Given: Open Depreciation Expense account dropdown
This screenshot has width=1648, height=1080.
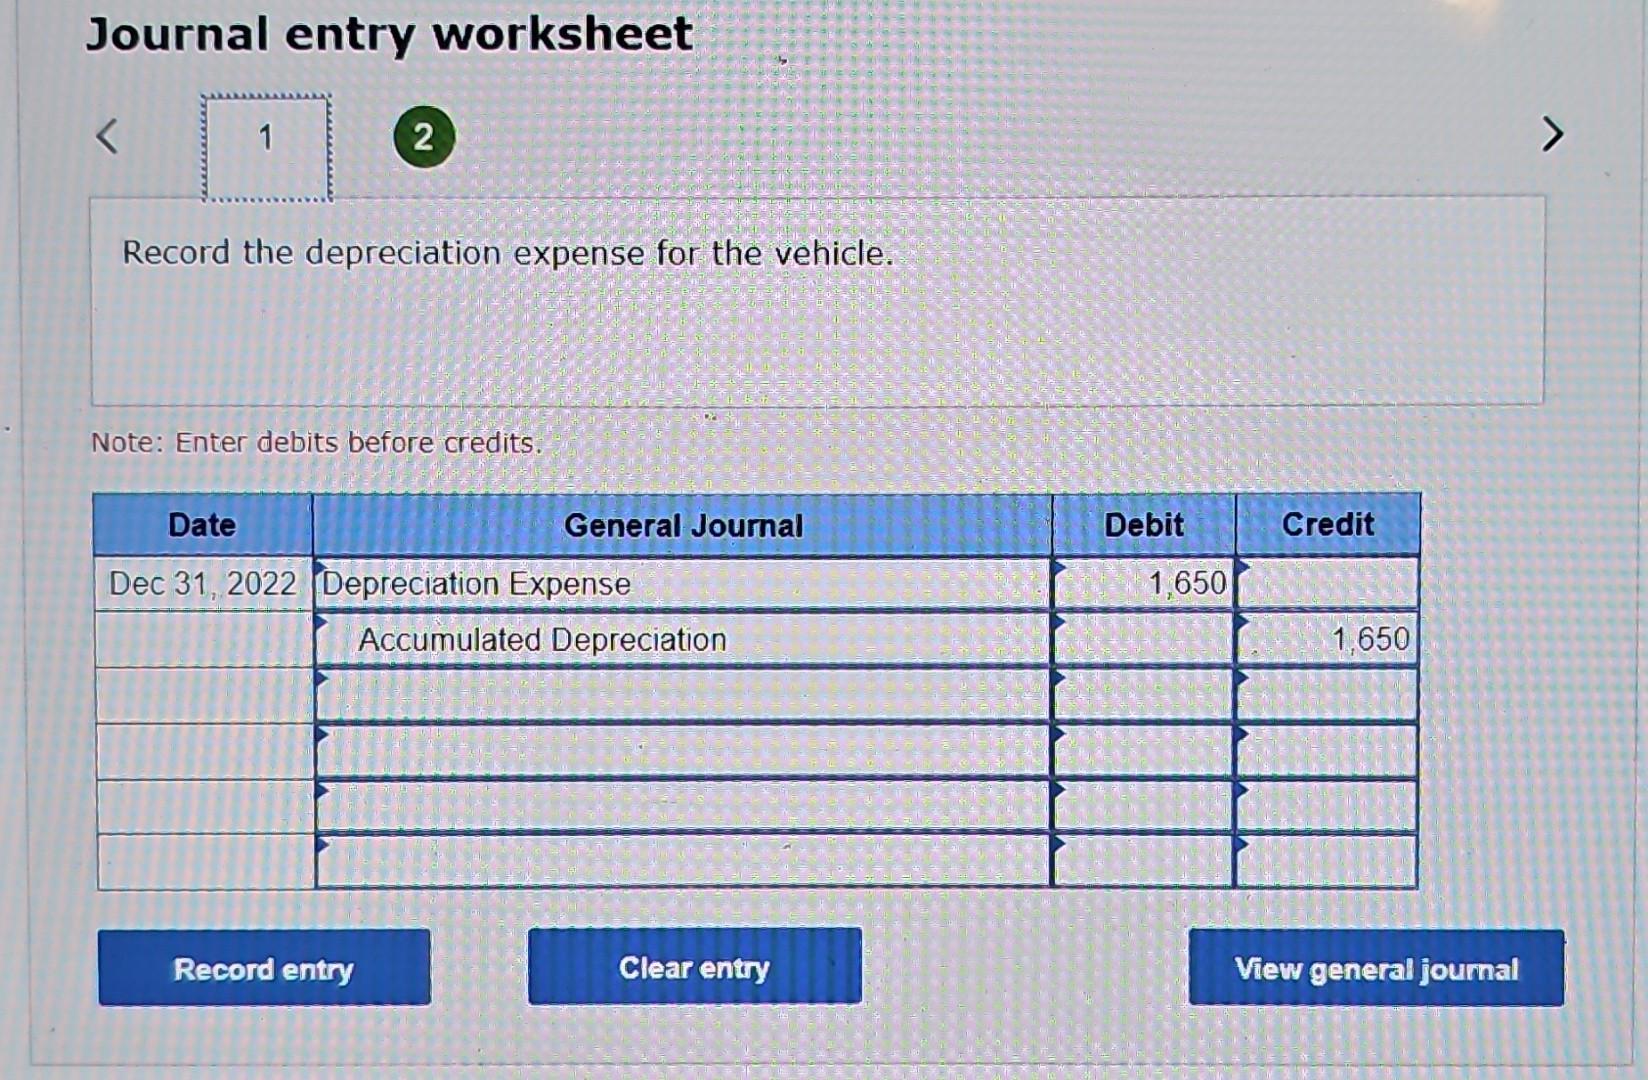Looking at the screenshot, I should pyautogui.click(x=683, y=583).
